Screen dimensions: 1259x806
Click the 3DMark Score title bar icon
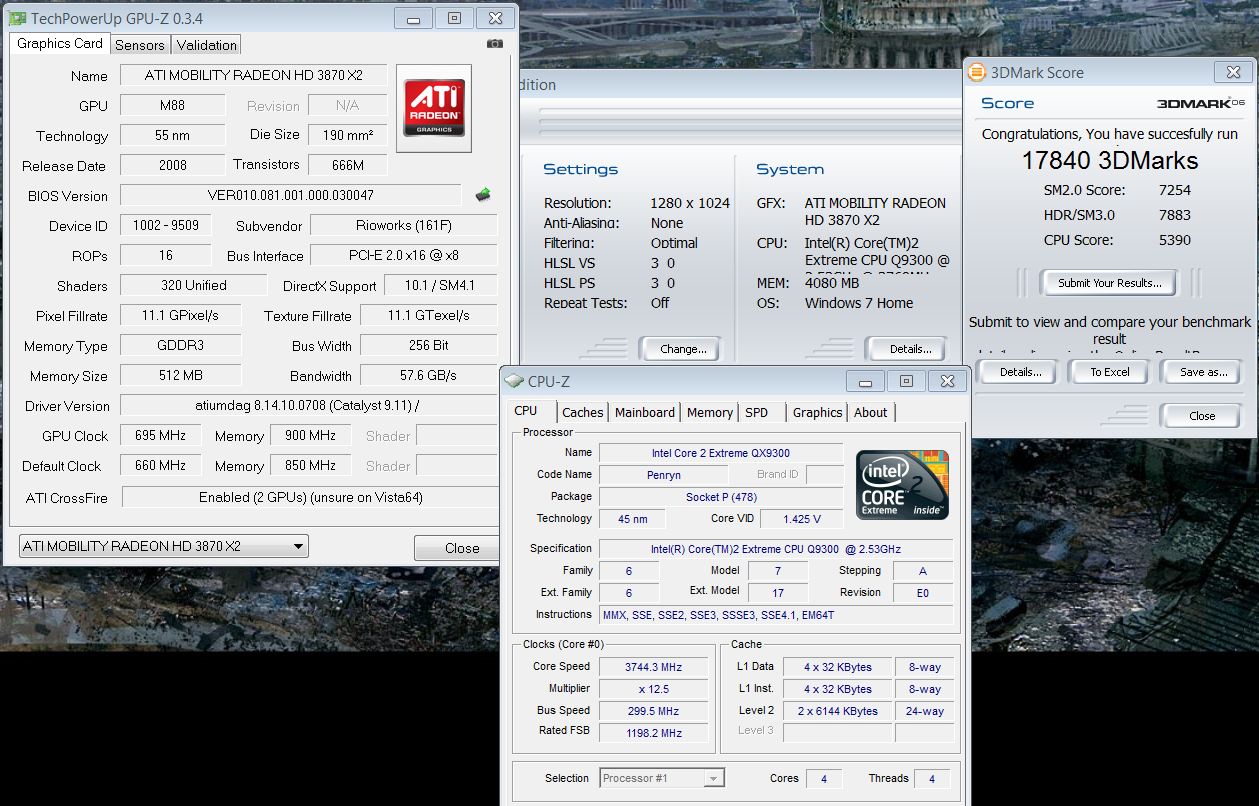tap(976, 72)
